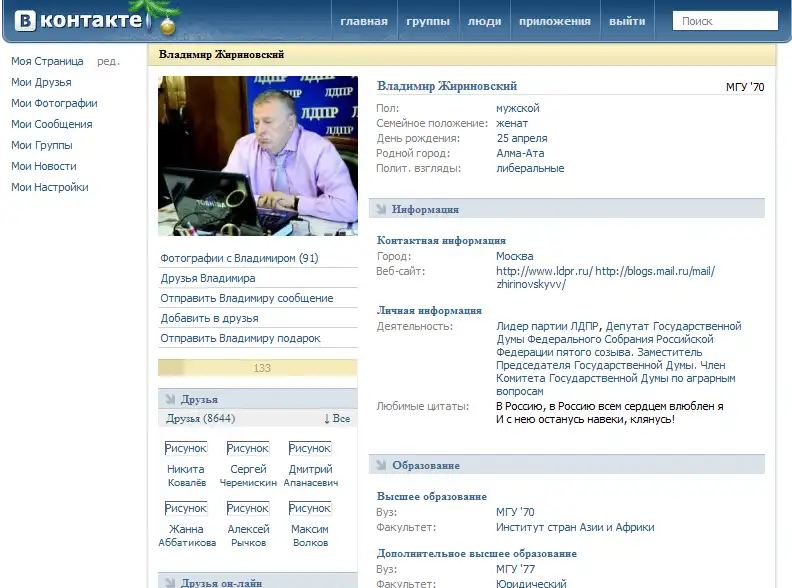Open группы in the top menu
This screenshot has height=588, width=792.
click(x=428, y=21)
